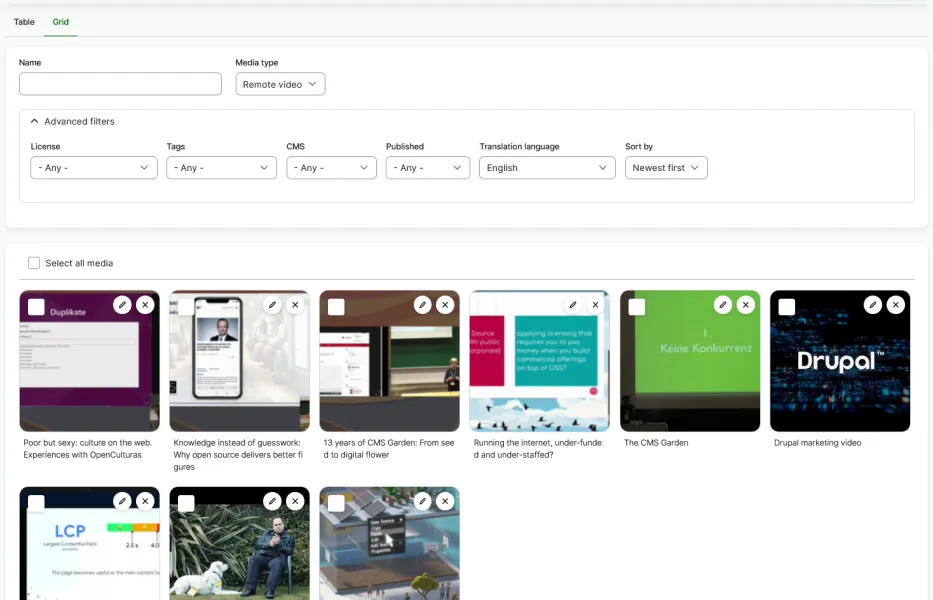Edit the video showing a man with a dog
Screen dimensions: 933x600
272,501
